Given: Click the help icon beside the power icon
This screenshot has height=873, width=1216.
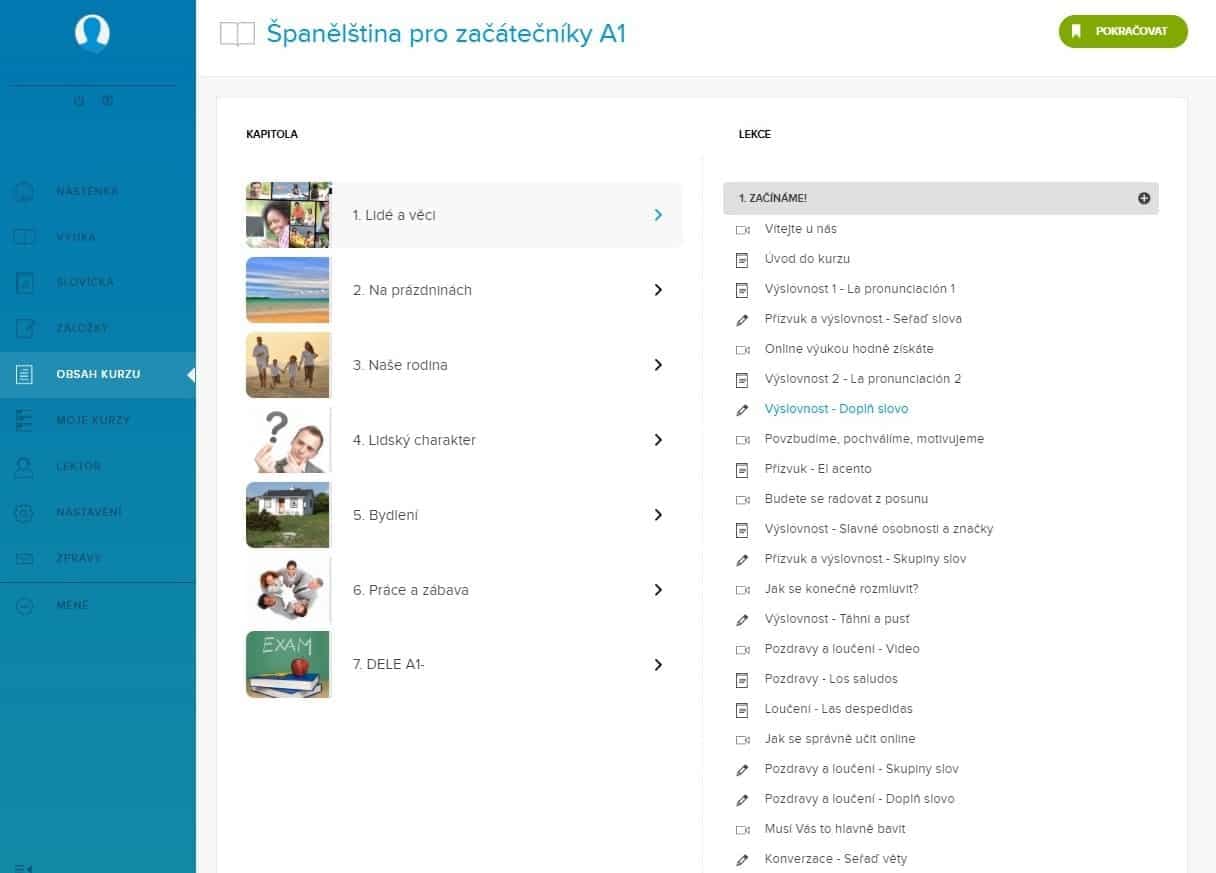Looking at the screenshot, I should 107,101.
